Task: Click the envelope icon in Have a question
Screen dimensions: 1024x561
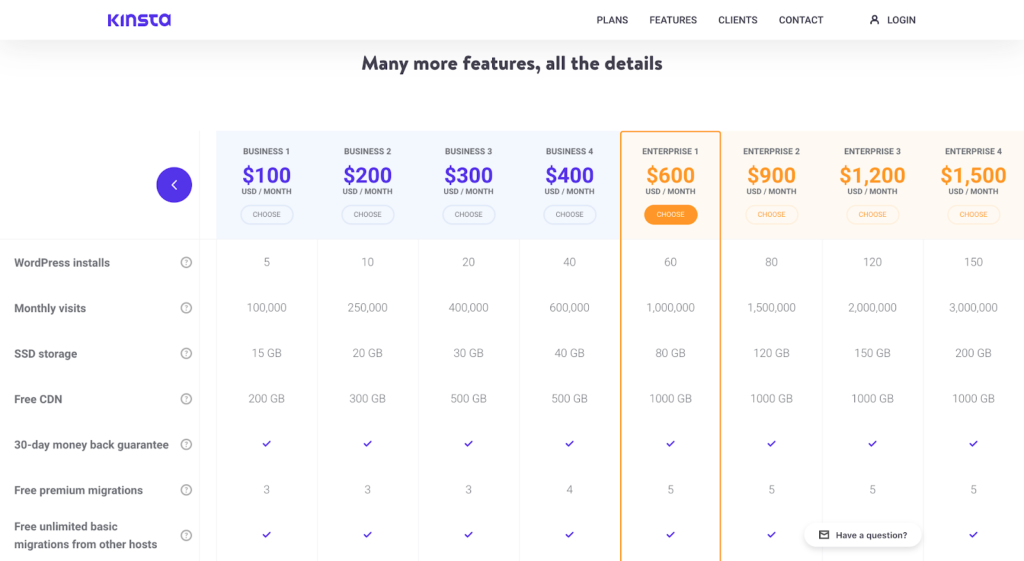Action: 824,535
